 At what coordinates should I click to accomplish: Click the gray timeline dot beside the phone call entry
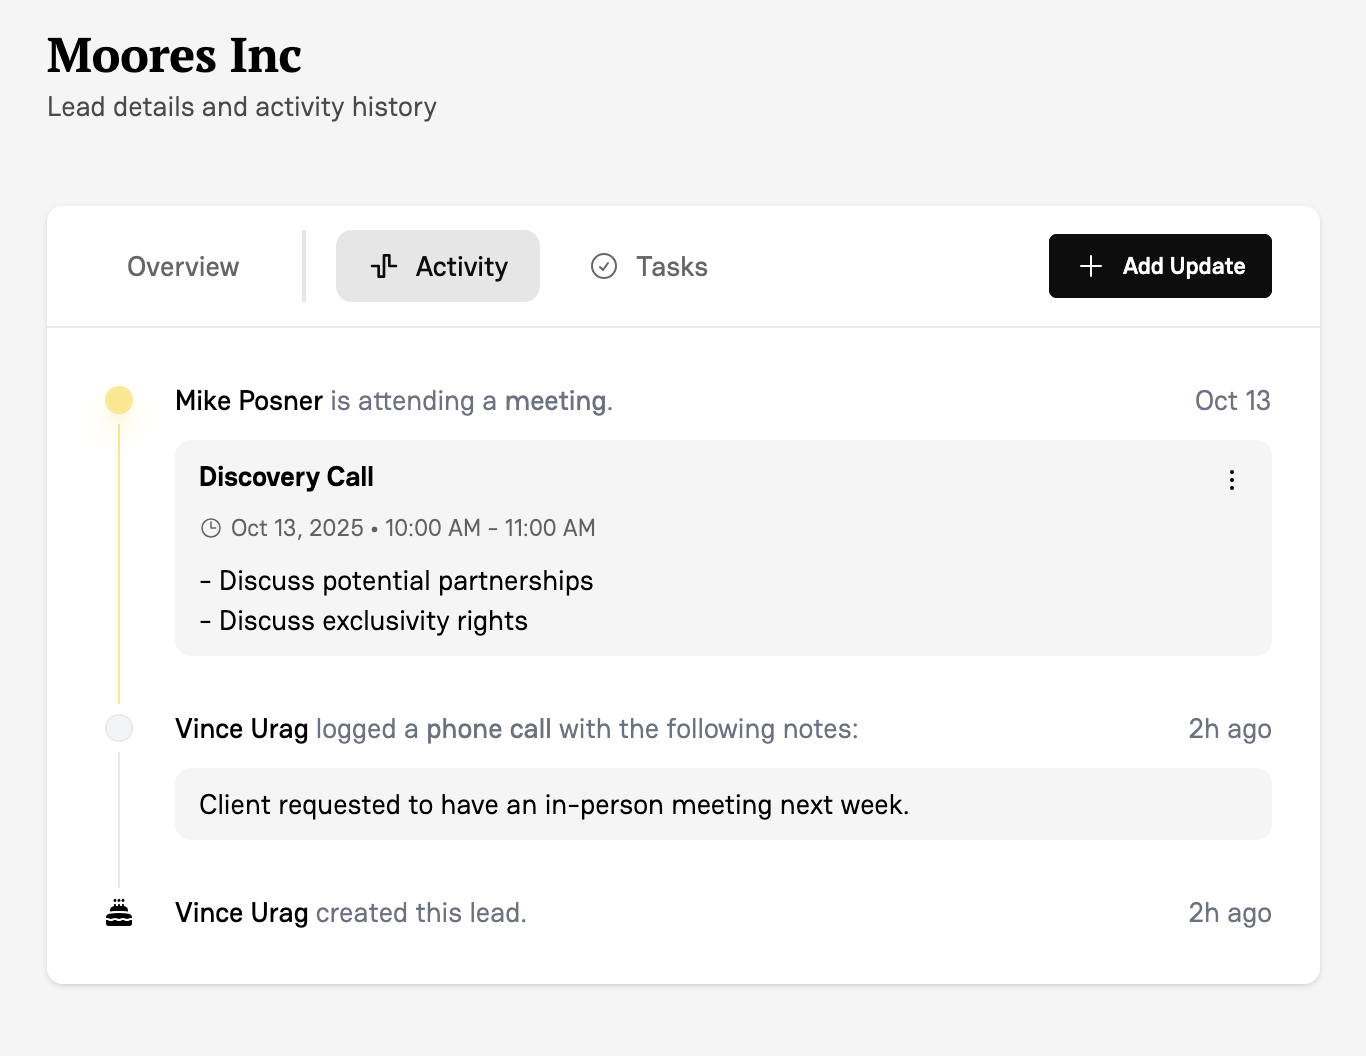[x=119, y=728]
